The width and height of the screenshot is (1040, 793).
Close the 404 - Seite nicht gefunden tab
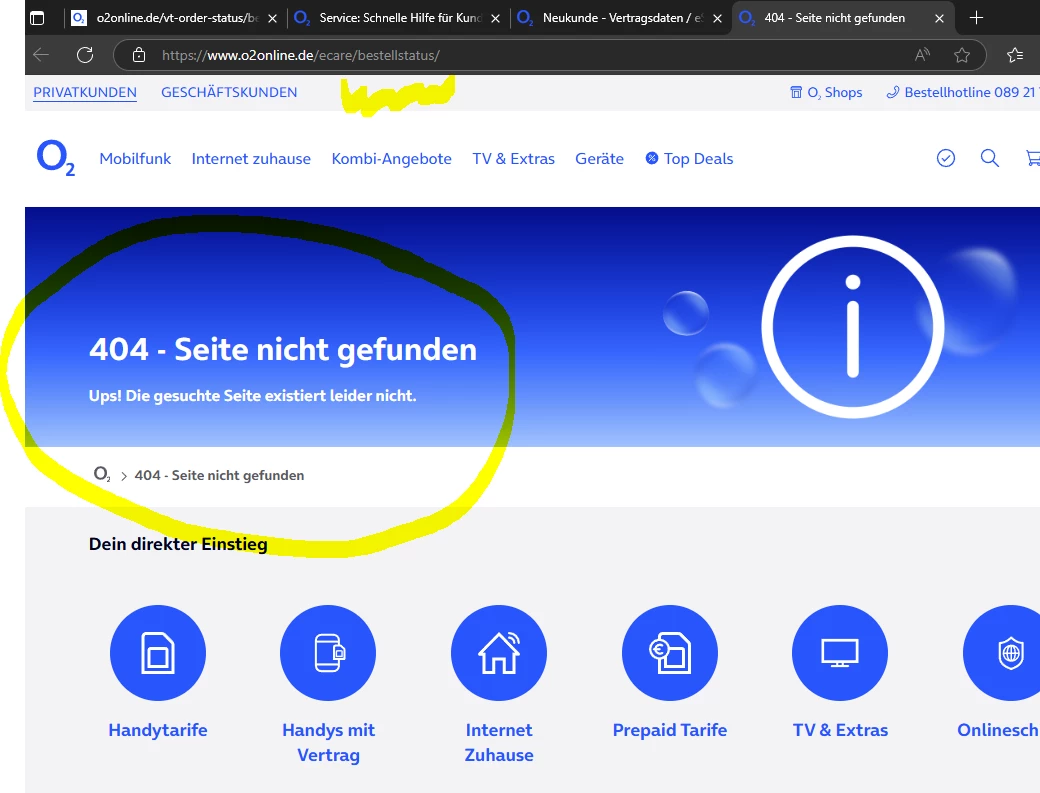click(939, 19)
